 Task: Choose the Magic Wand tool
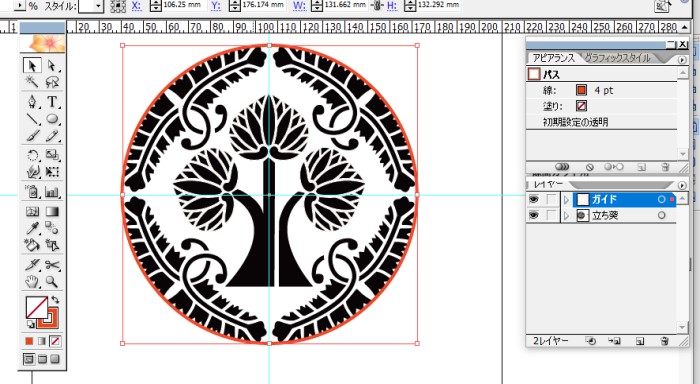tap(32, 82)
